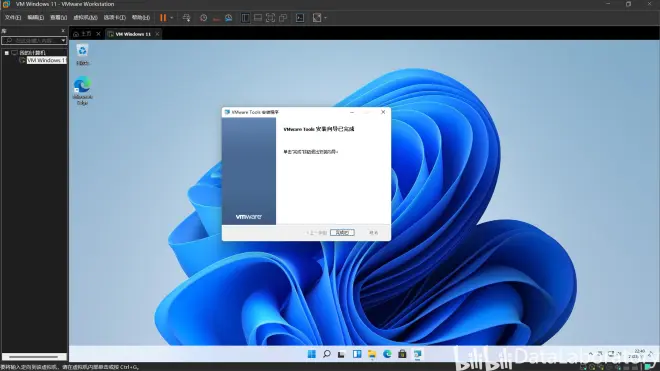Open the 选项卡 (Tabs) menu
Viewport: 660px width, 371px height.
pos(114,18)
